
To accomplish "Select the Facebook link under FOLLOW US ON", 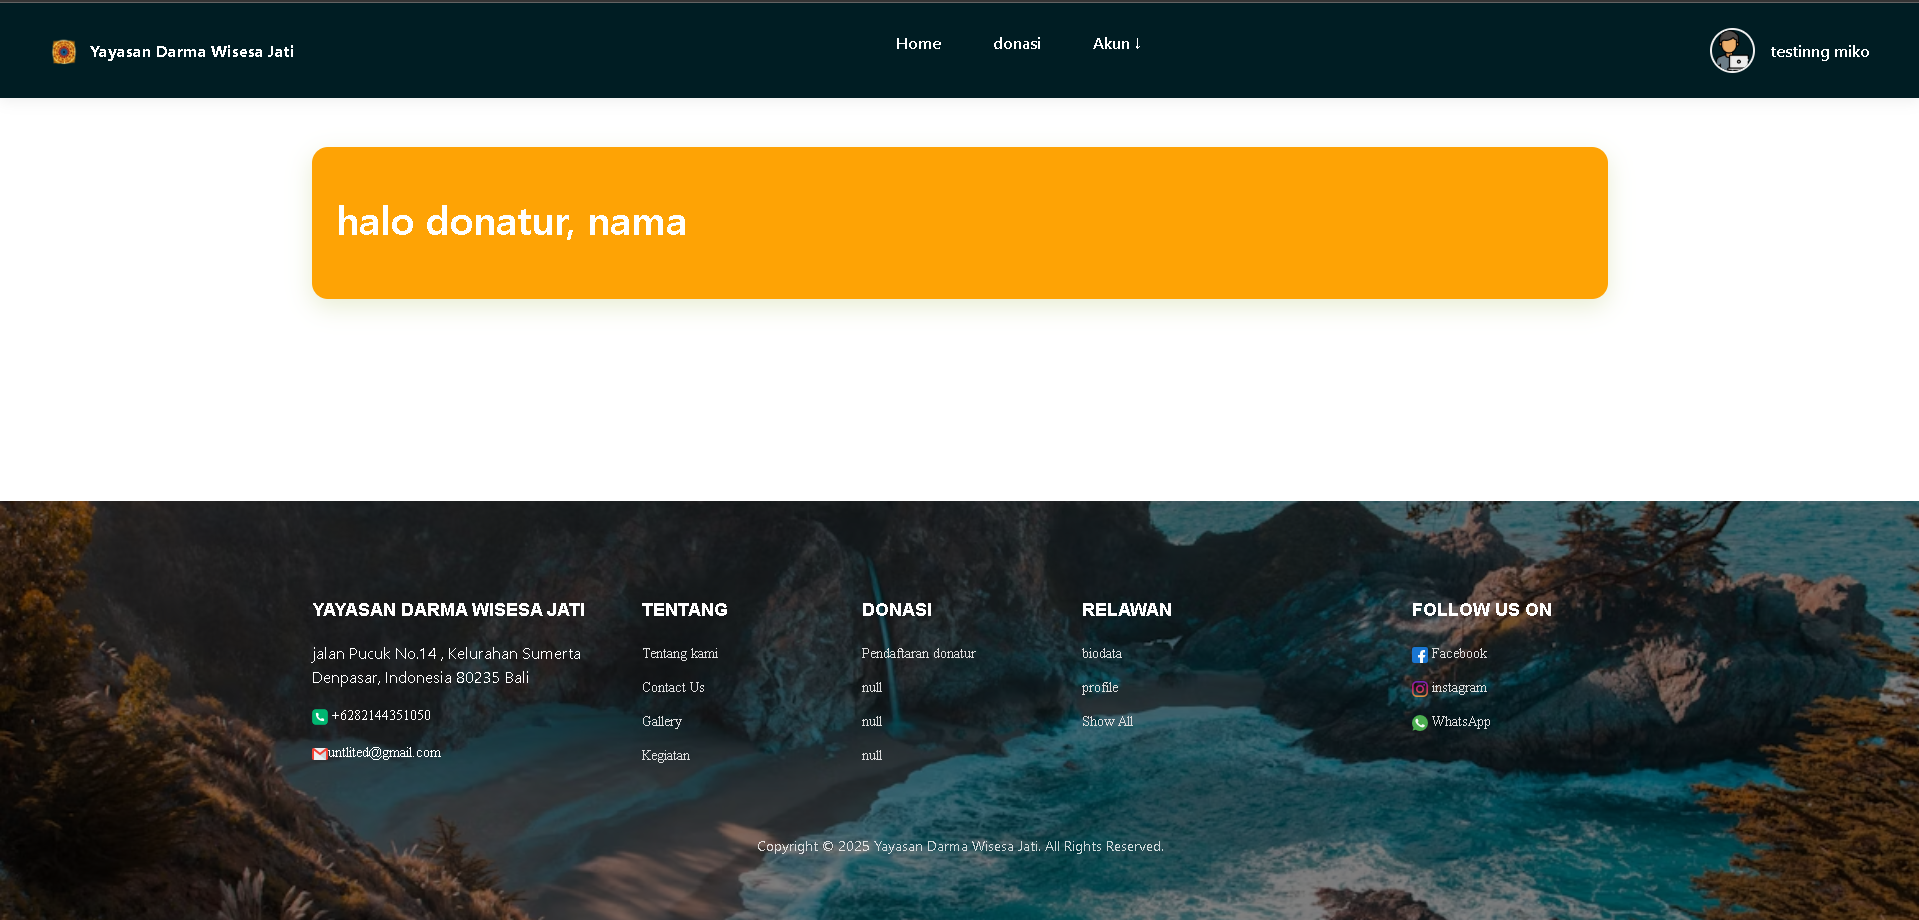I will (1459, 653).
